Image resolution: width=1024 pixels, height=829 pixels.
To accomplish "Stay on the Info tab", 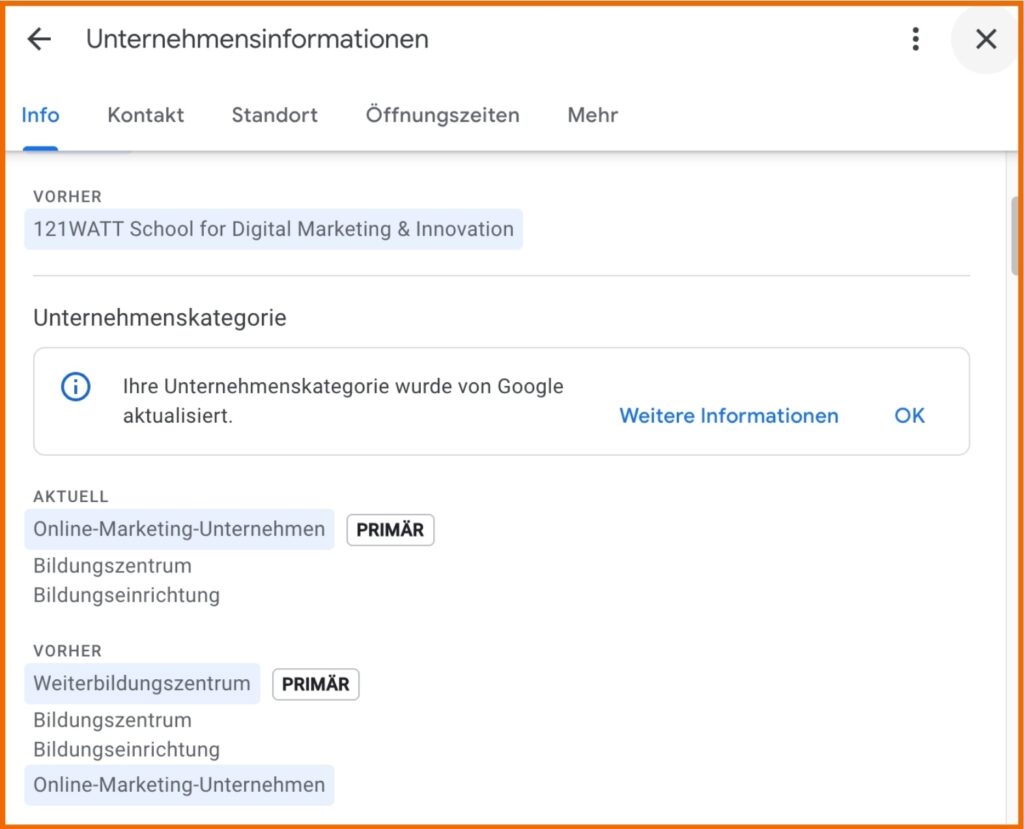I will [x=40, y=115].
